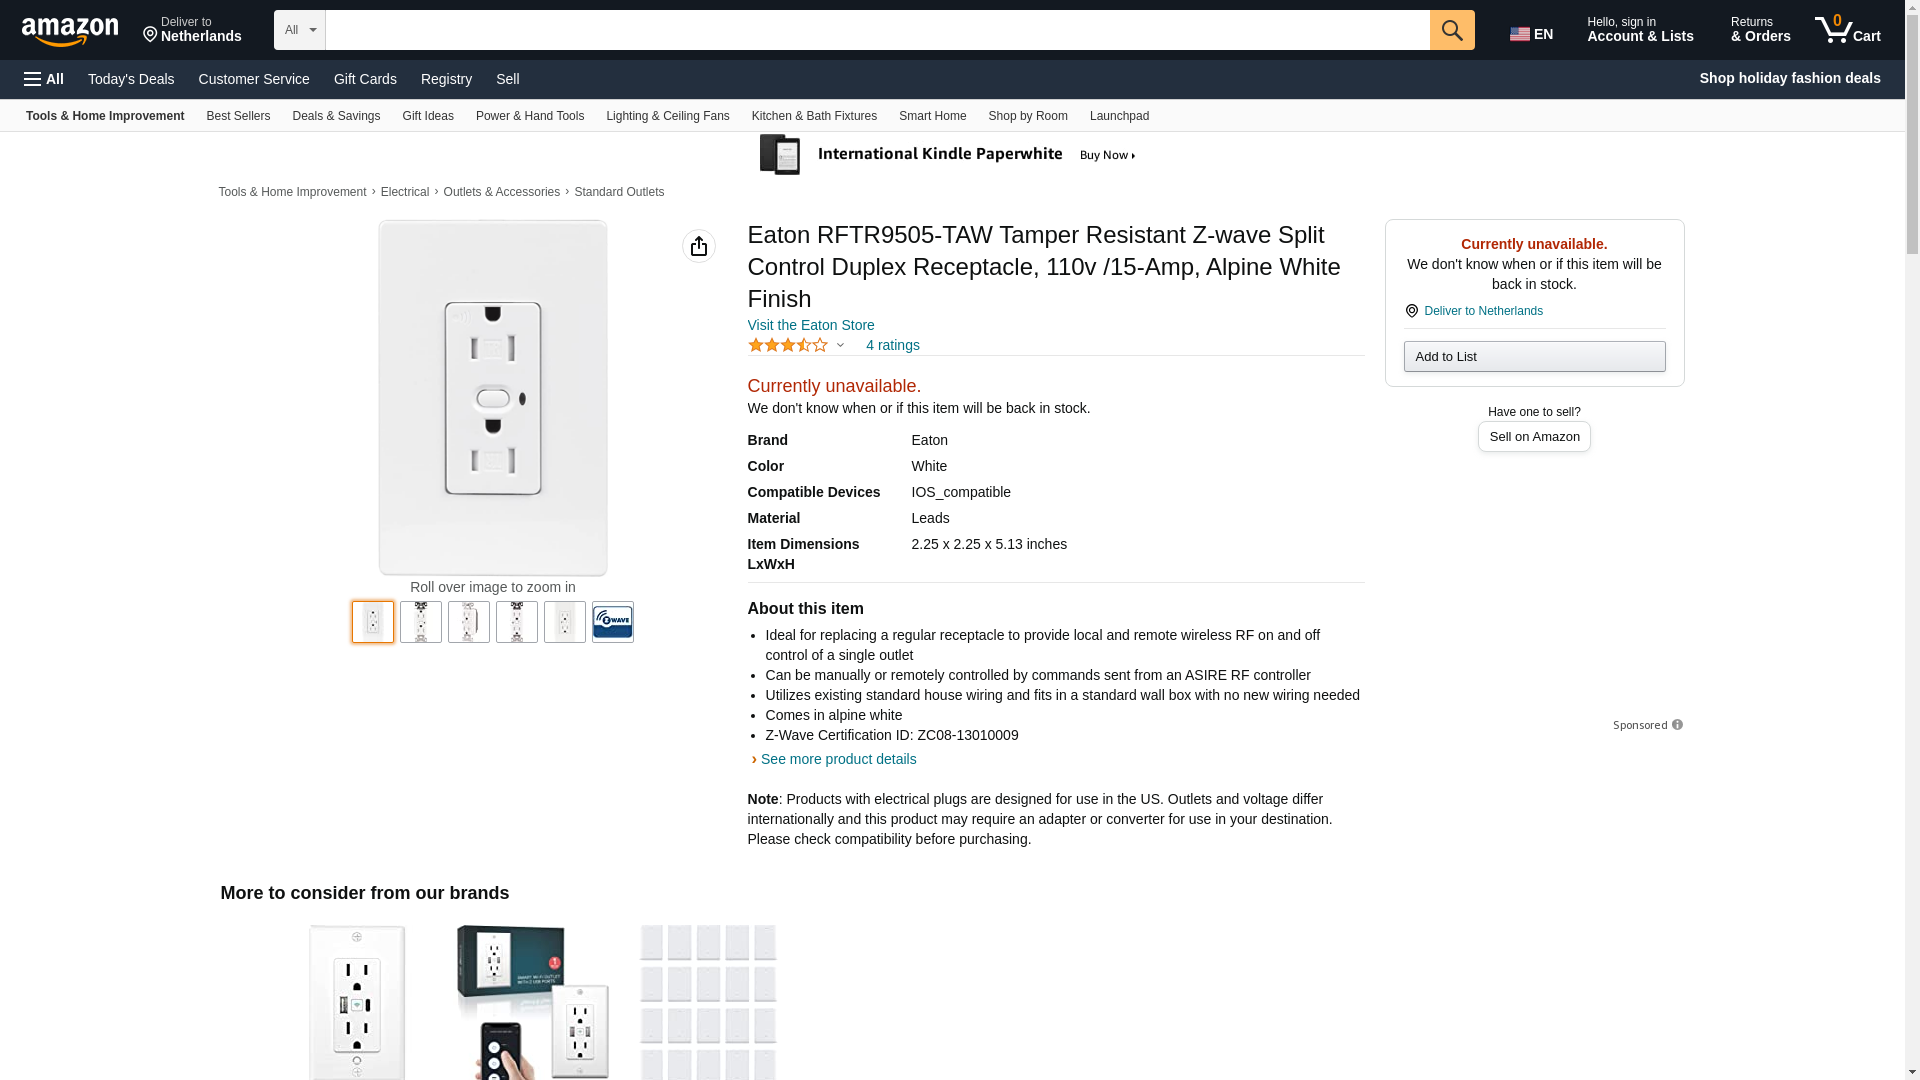Image resolution: width=1920 pixels, height=1080 pixels.
Task: Visit the Eaton Store link
Action: point(811,325)
